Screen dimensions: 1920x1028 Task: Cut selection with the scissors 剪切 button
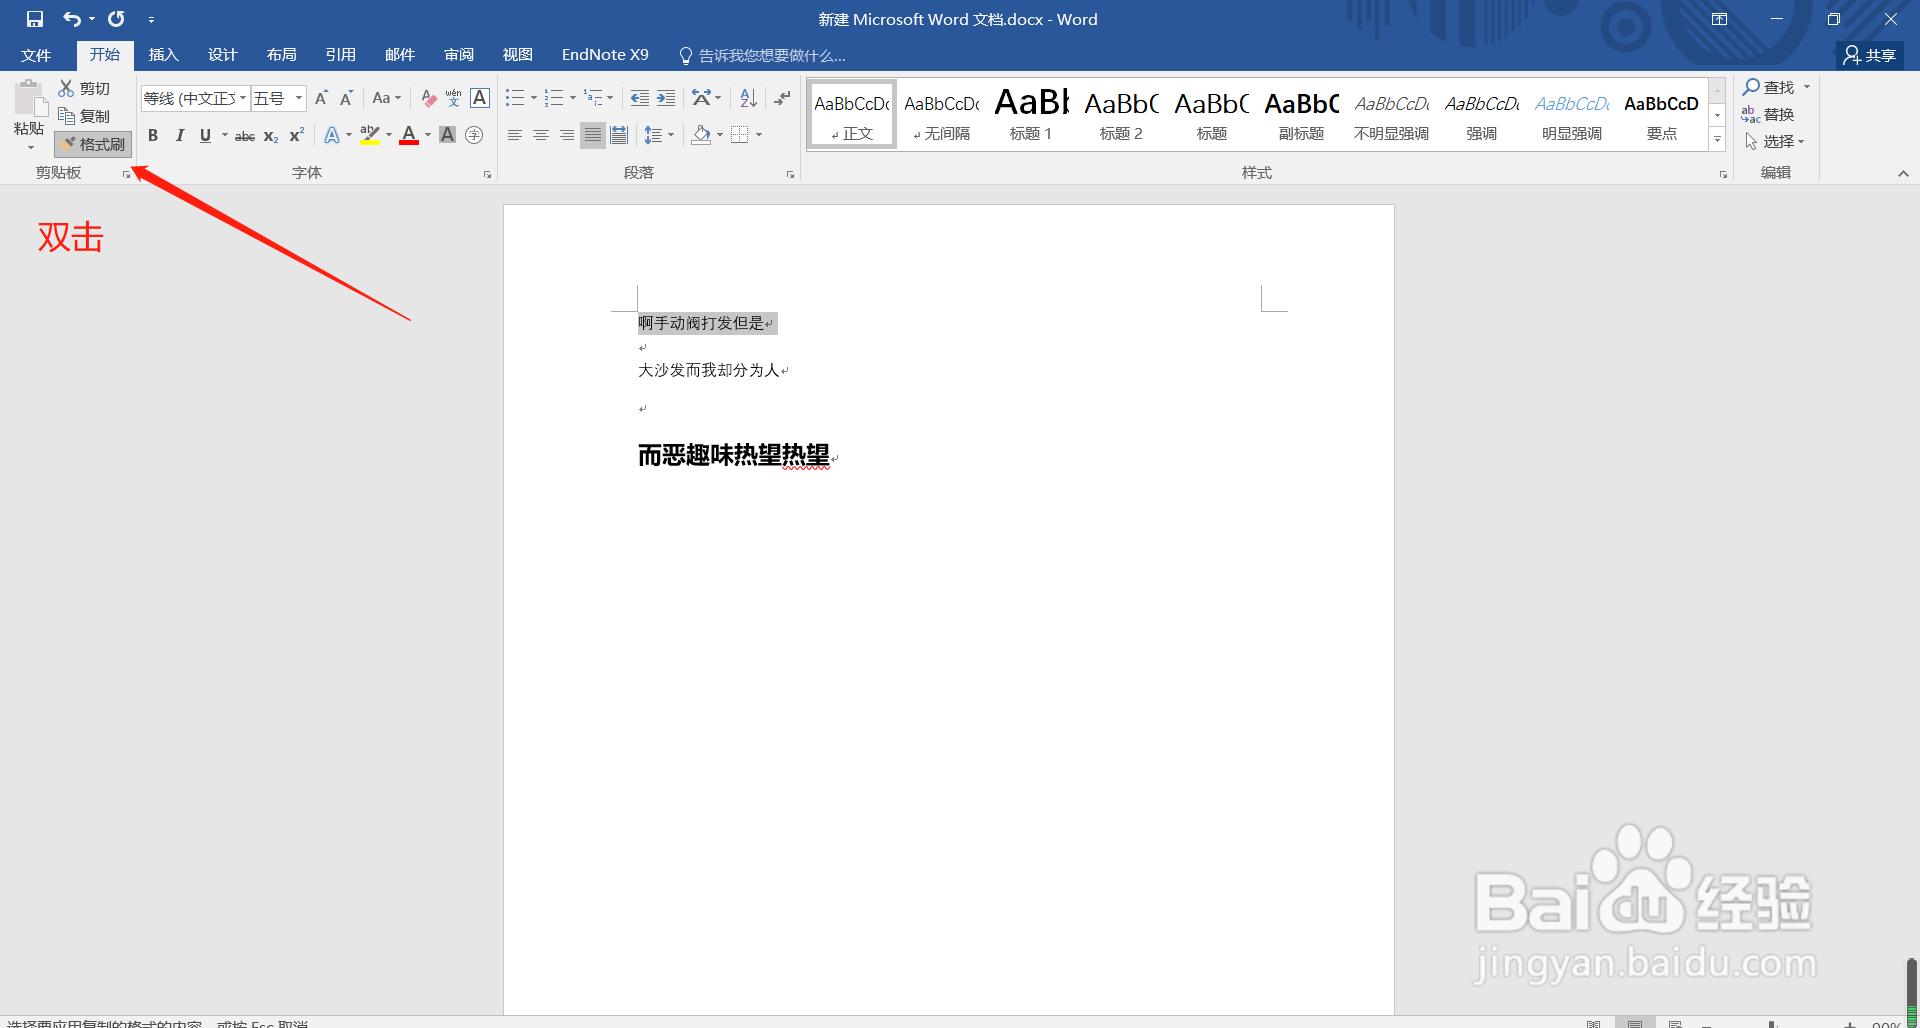tap(84, 88)
